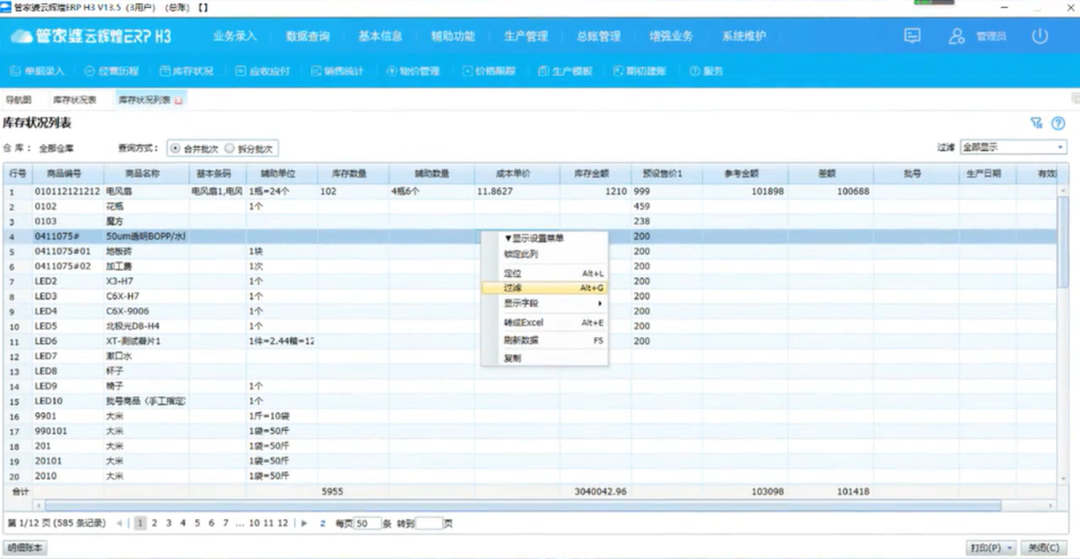Click the cloud logo of 管家婆云辉煌ERP
Viewport: 1080px width, 559px height.
[x=21, y=36]
